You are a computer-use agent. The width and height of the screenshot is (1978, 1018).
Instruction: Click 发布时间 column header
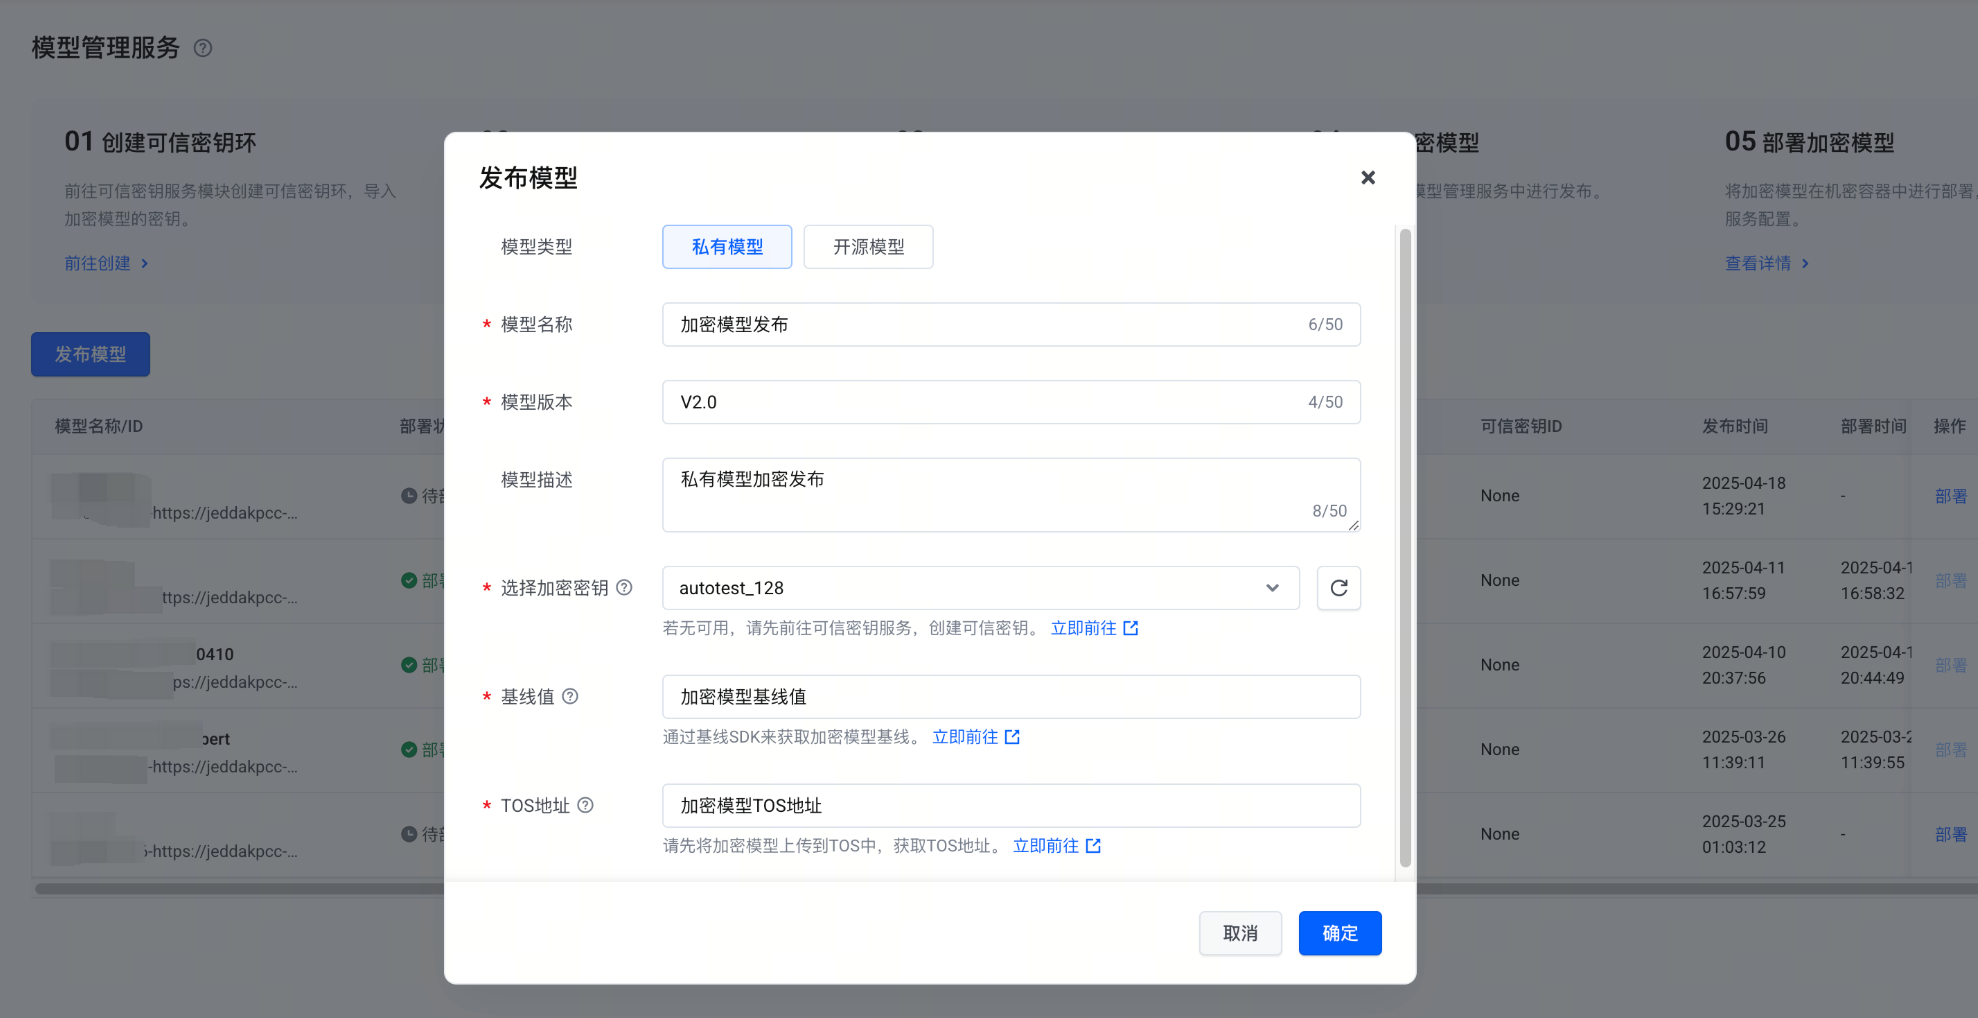point(1735,426)
